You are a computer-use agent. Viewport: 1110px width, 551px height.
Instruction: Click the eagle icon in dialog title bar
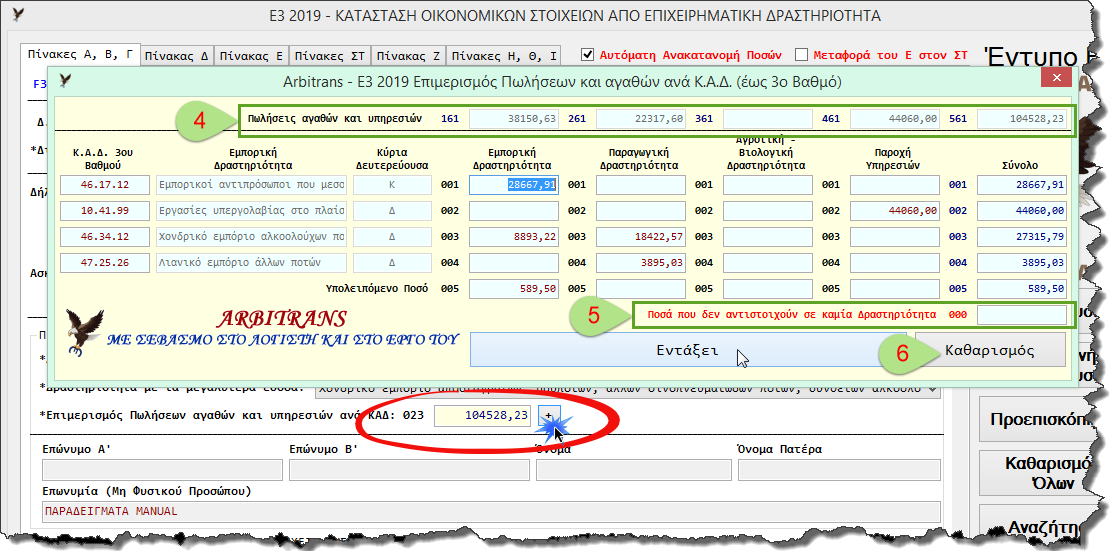pyautogui.click(x=66, y=80)
